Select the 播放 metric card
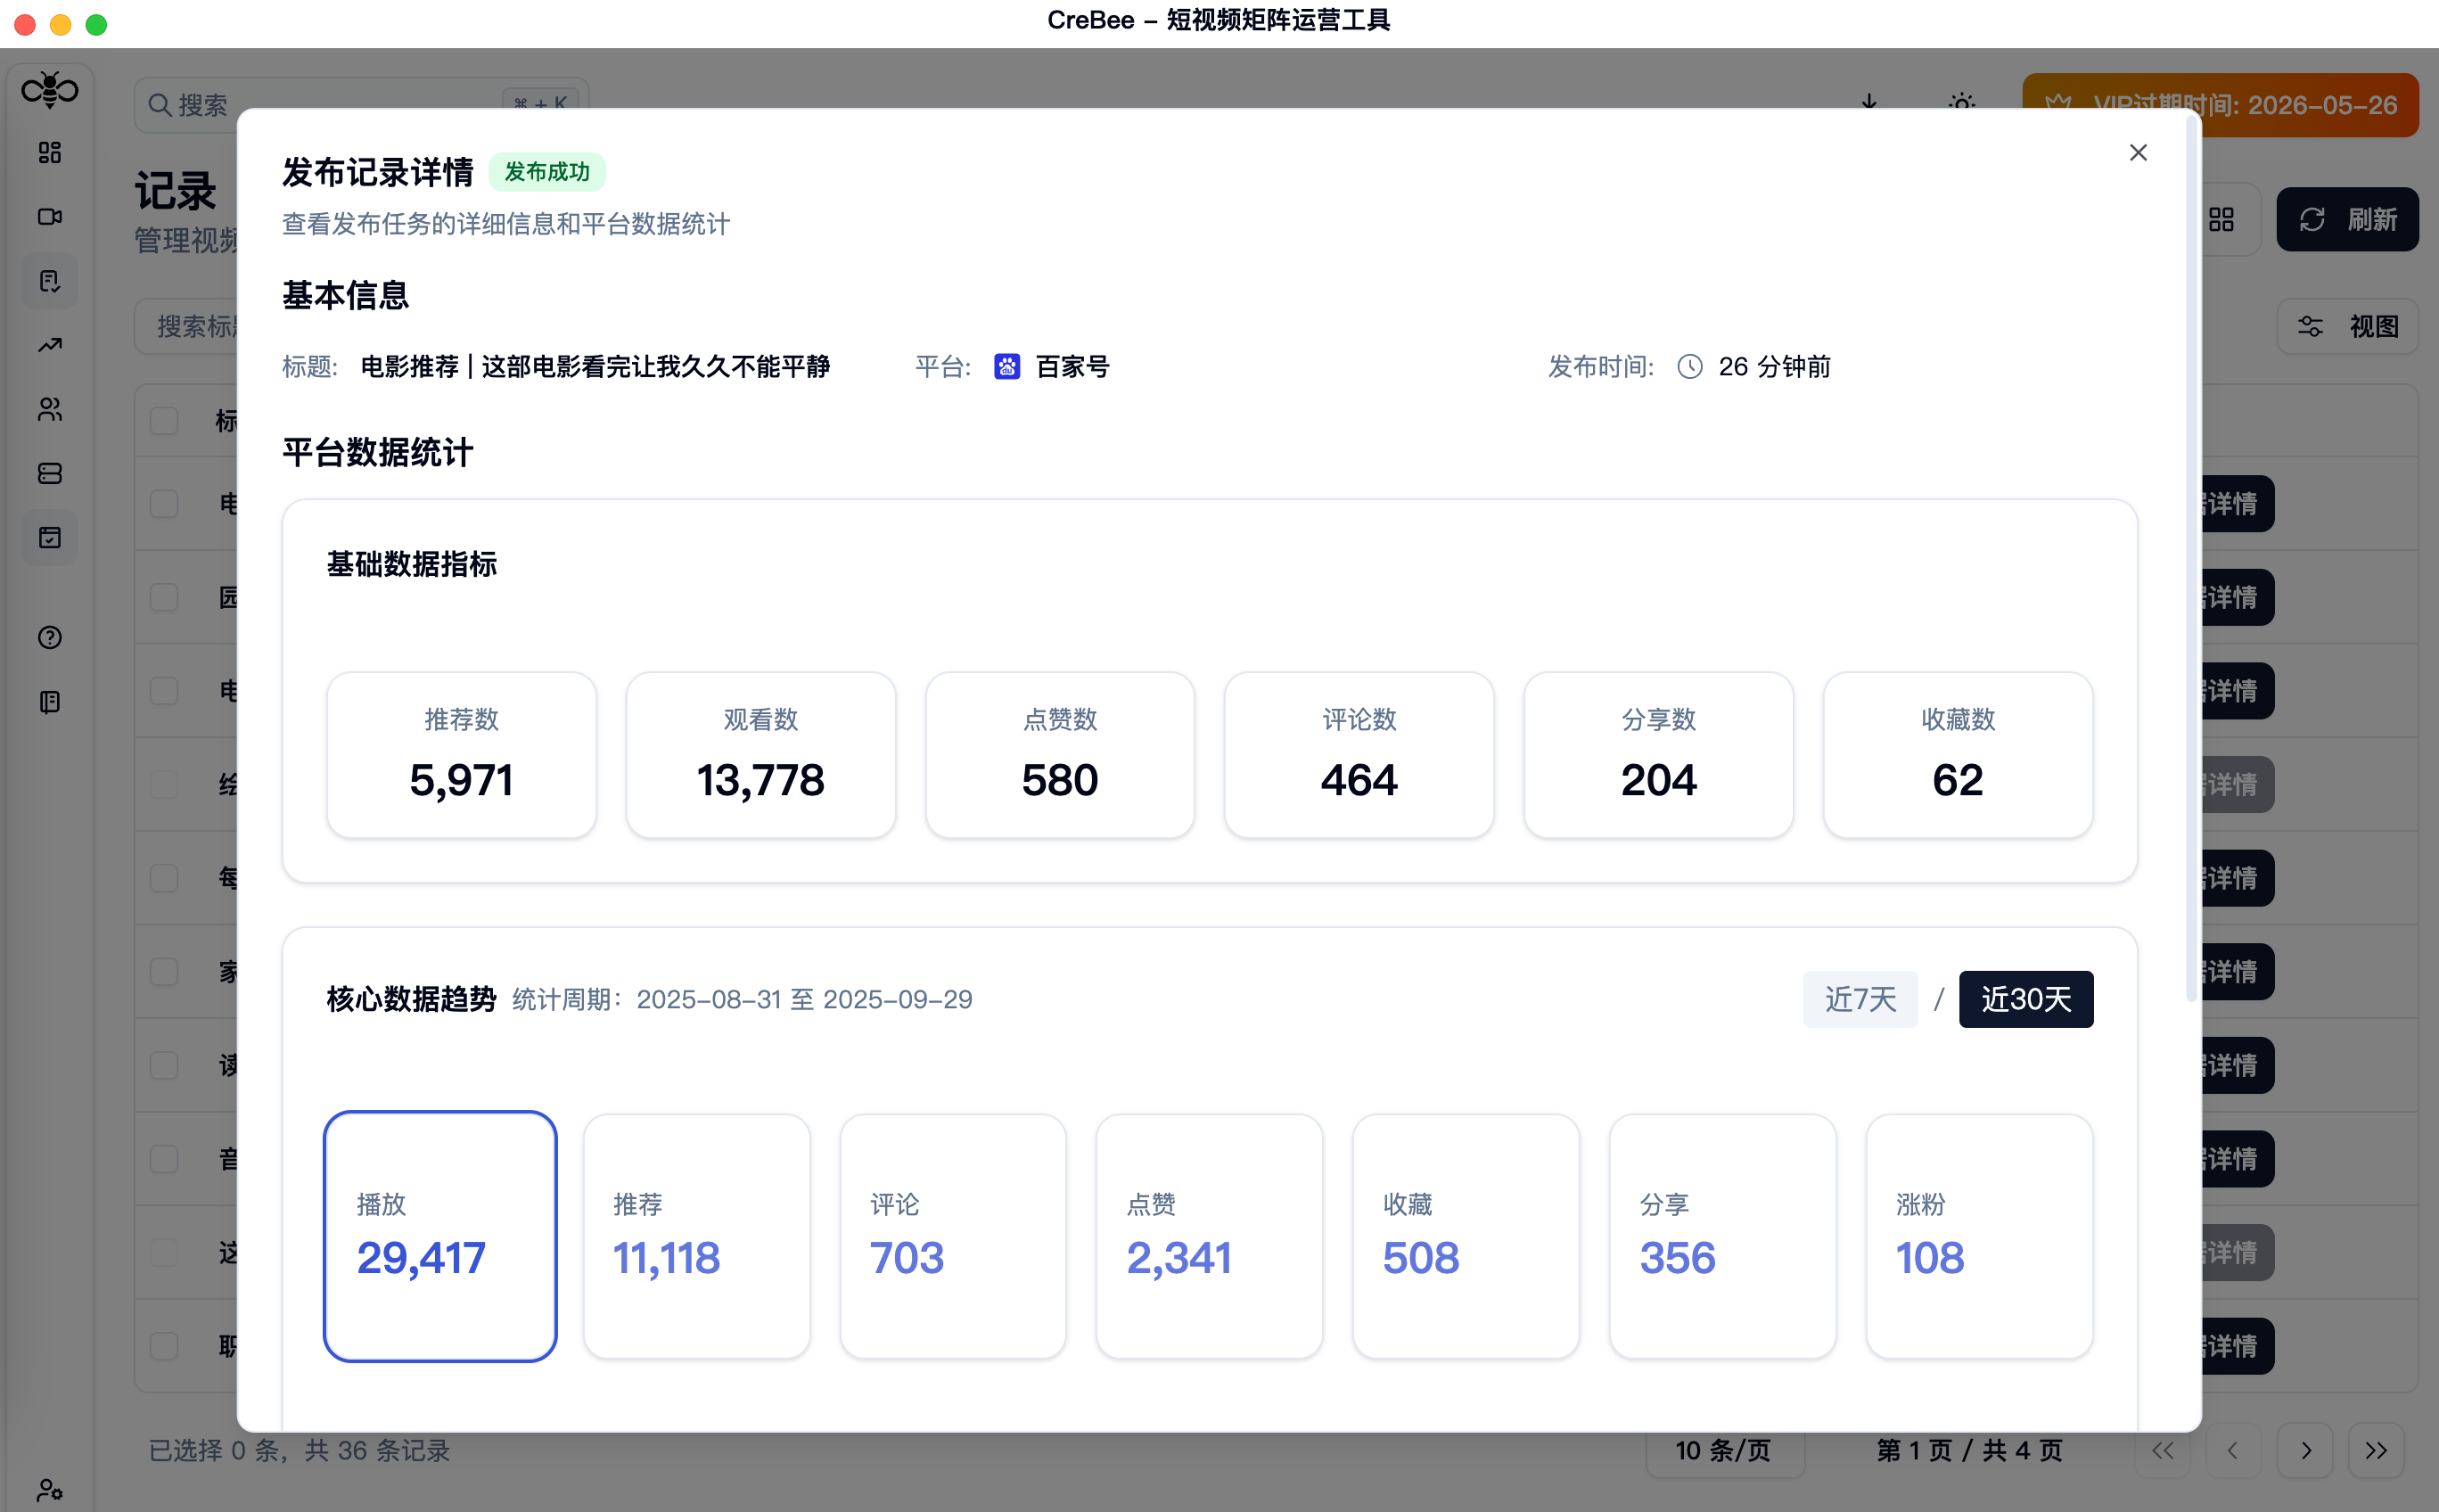 pyautogui.click(x=440, y=1236)
